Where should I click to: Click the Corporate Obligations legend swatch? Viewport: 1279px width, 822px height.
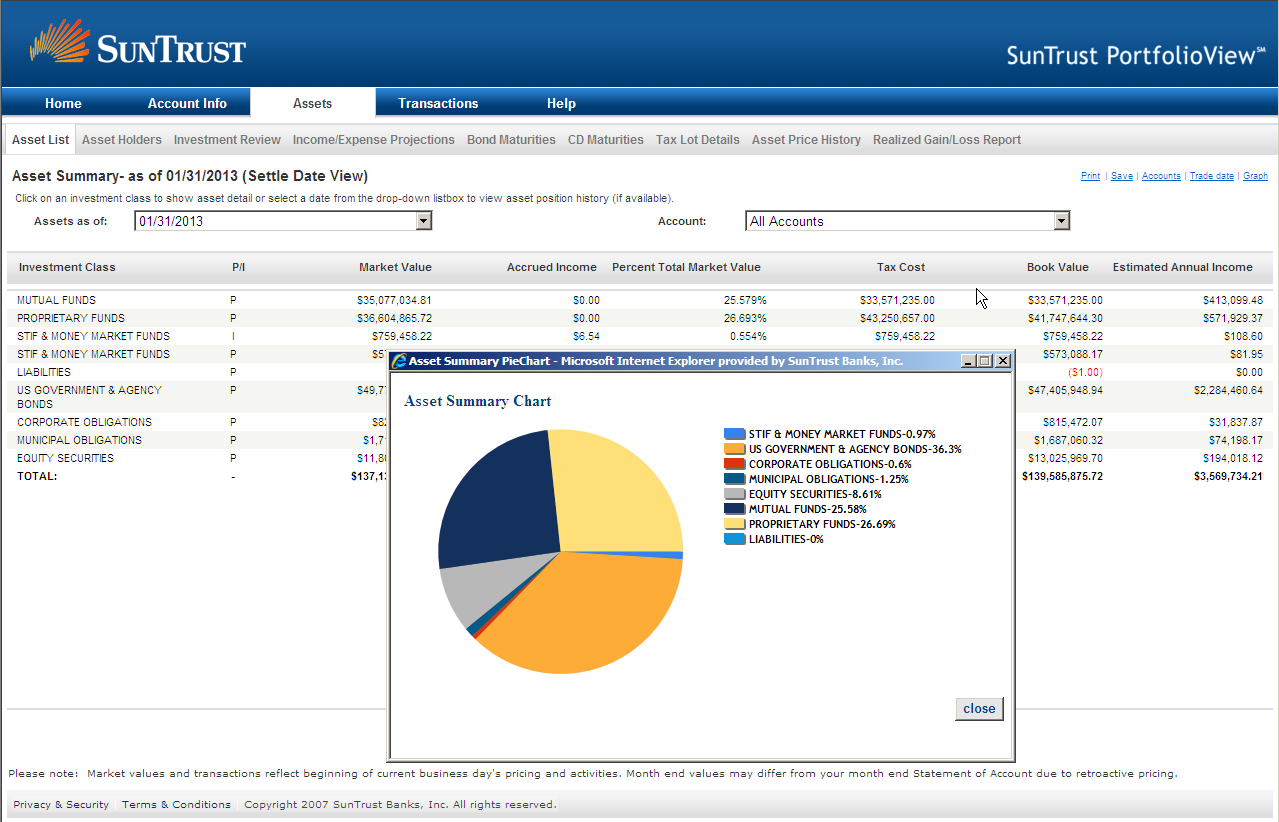click(735, 464)
